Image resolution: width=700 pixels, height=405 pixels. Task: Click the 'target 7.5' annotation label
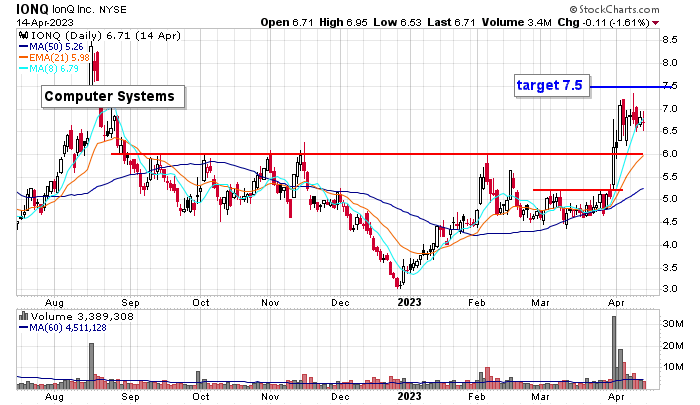point(552,85)
